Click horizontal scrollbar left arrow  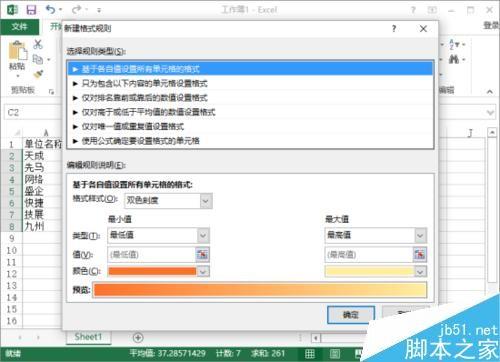point(316,338)
